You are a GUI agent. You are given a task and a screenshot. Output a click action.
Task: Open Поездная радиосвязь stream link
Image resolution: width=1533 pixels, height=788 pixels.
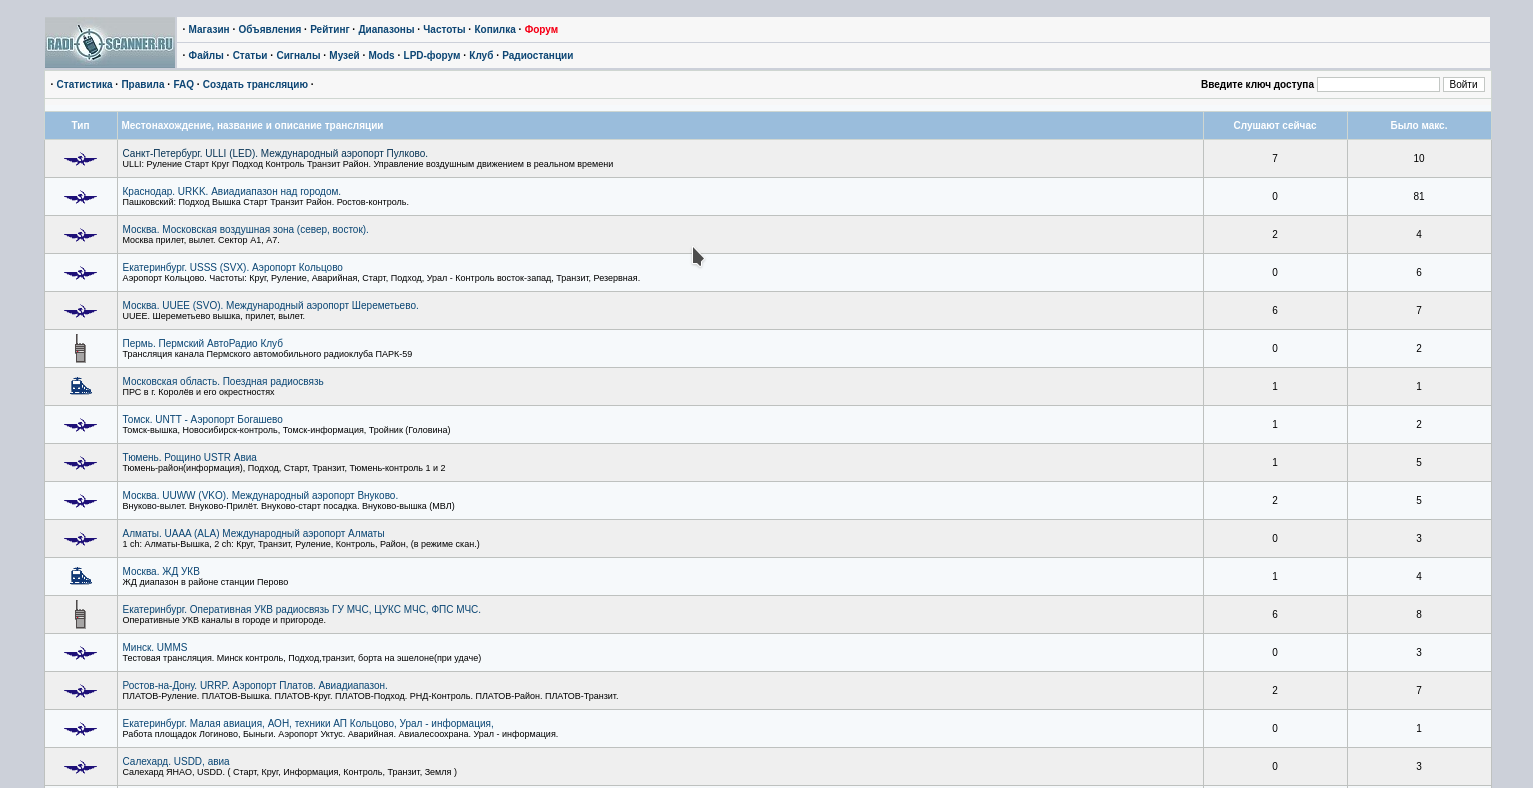click(223, 381)
